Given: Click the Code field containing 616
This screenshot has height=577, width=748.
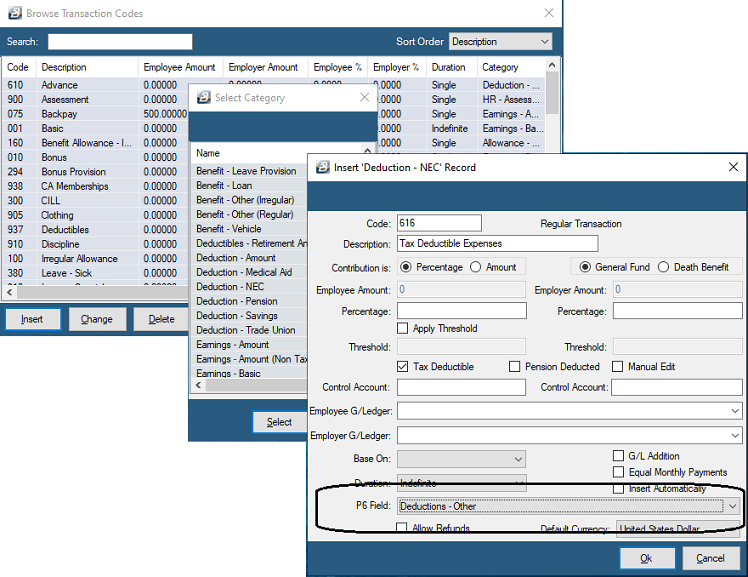Looking at the screenshot, I should click(439, 223).
